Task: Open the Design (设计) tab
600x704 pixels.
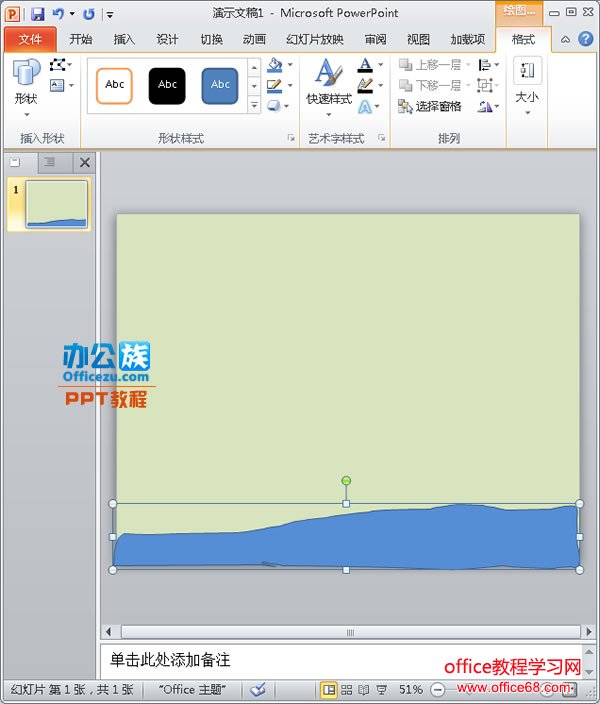Action: tap(167, 40)
